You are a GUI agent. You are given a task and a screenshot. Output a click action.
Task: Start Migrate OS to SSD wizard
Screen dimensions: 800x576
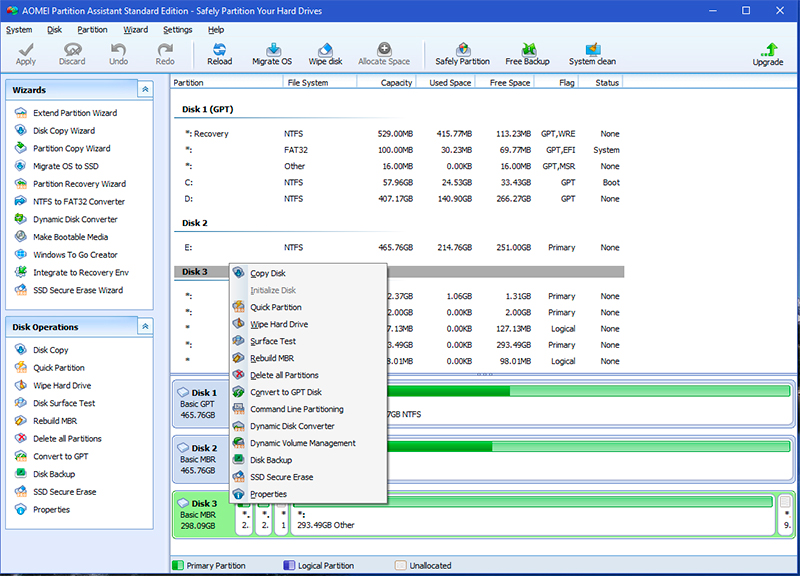[66, 166]
